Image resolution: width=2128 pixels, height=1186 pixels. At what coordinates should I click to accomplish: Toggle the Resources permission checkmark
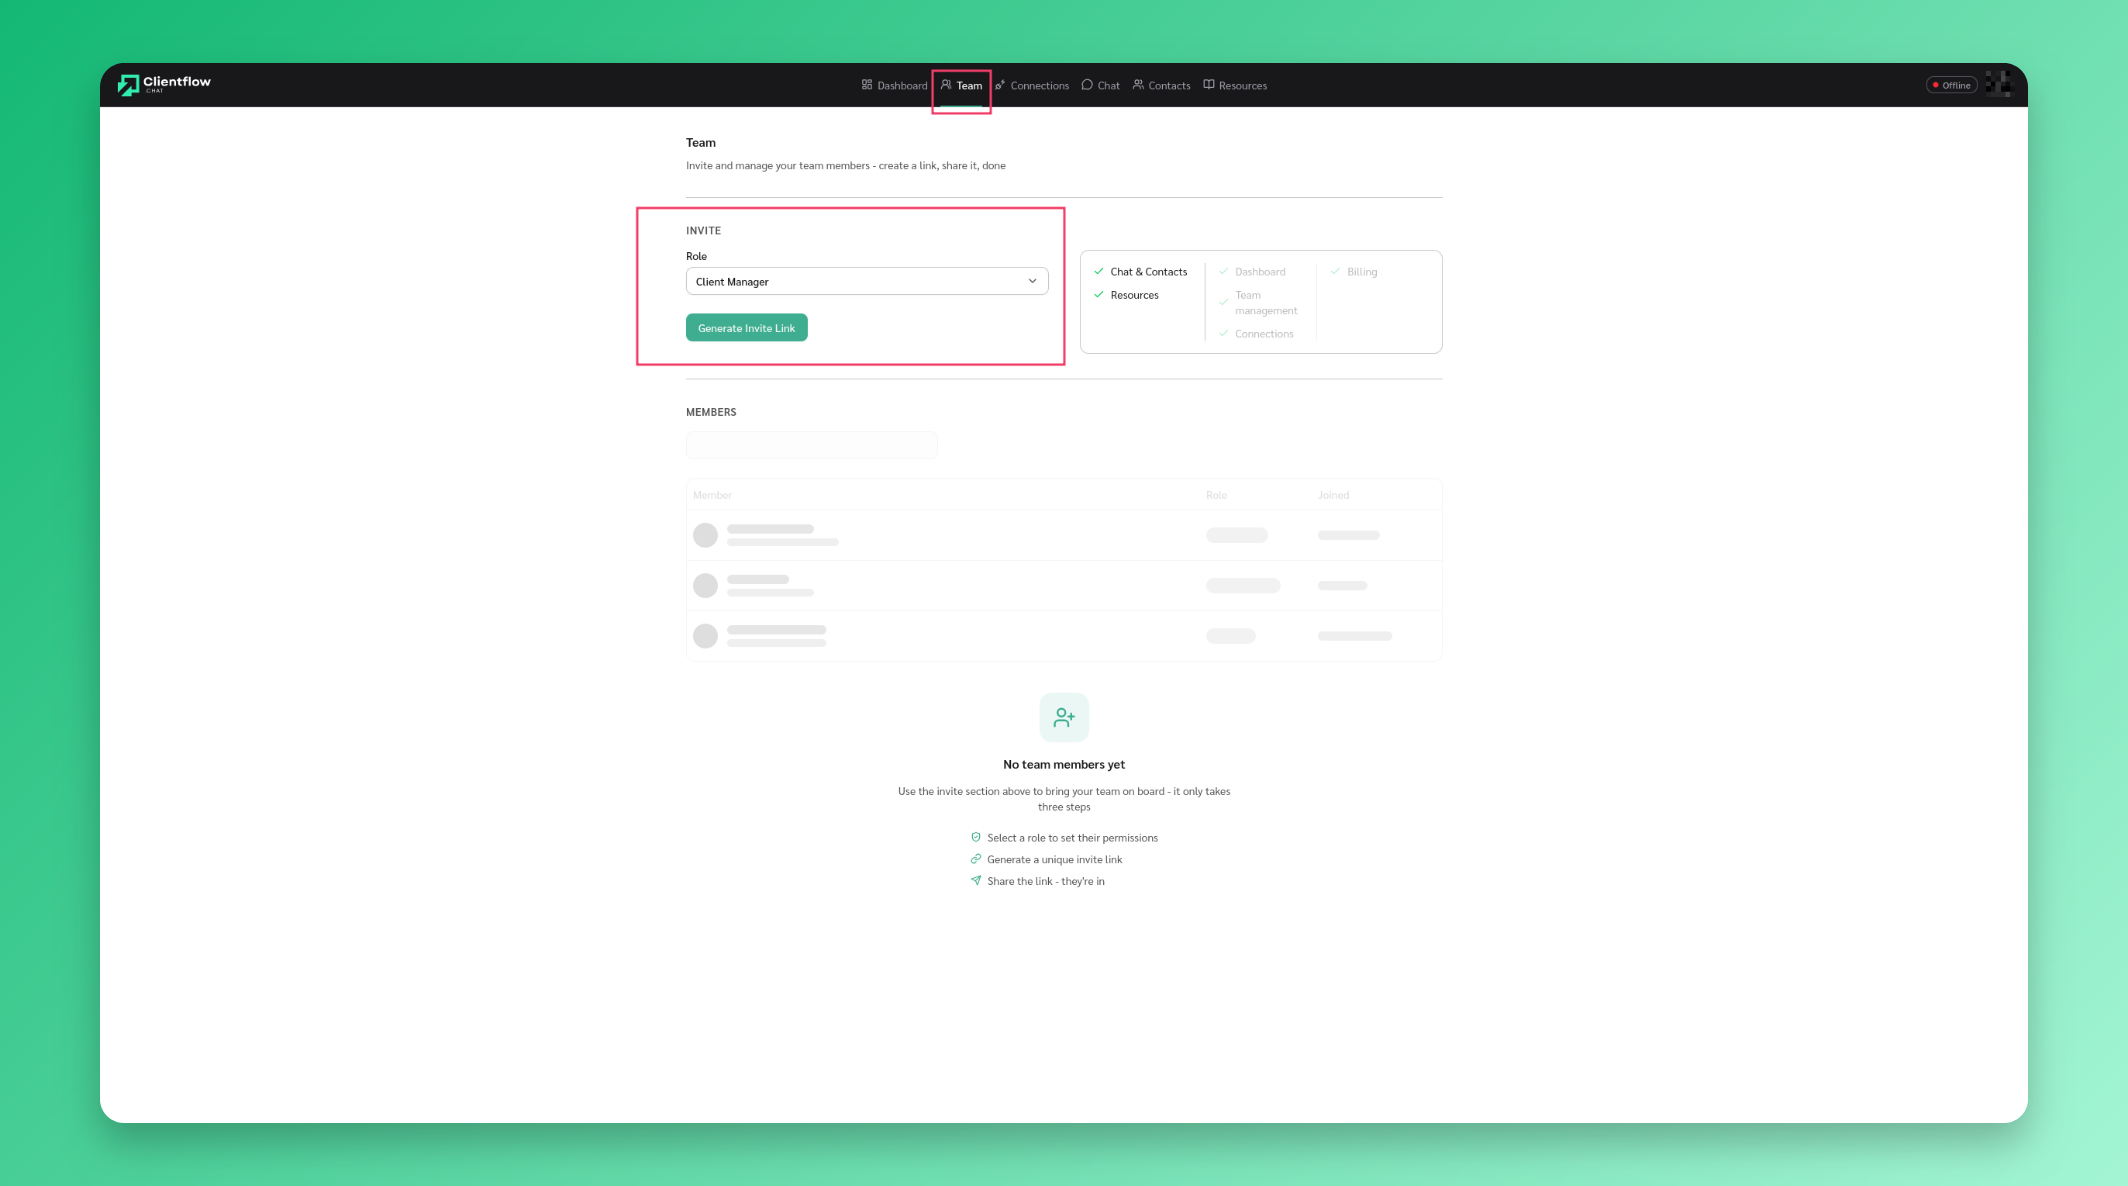point(1098,294)
